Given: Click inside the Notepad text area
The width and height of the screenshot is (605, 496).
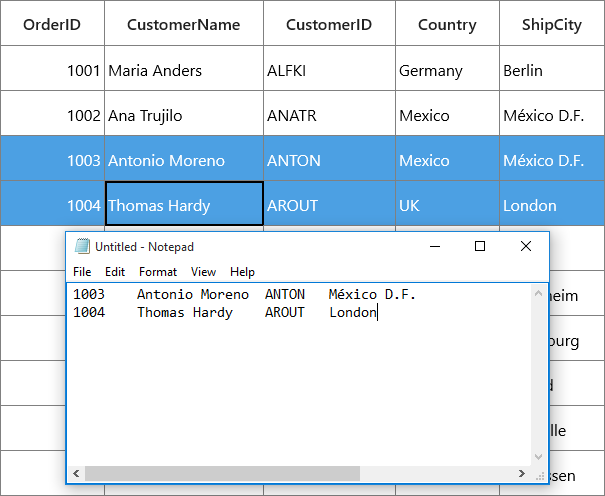Looking at the screenshot, I should 299,374.
